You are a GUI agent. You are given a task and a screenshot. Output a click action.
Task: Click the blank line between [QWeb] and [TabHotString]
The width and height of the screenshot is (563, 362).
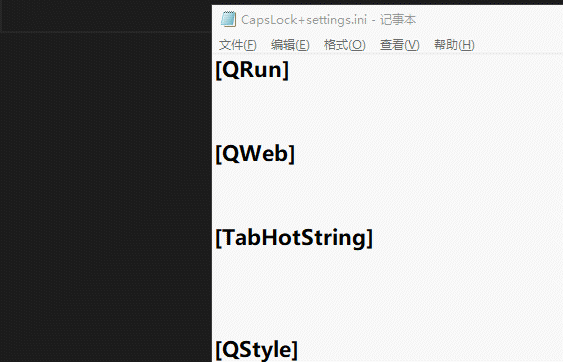[x=387, y=196]
